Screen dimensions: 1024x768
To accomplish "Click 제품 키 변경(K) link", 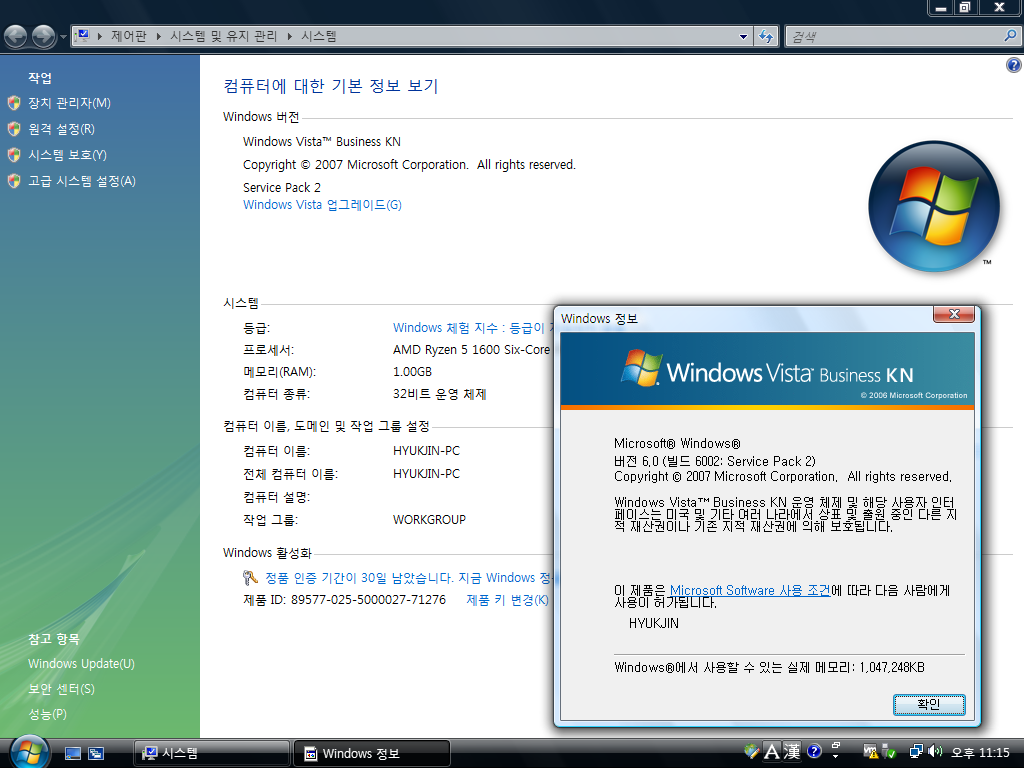I will [x=507, y=600].
